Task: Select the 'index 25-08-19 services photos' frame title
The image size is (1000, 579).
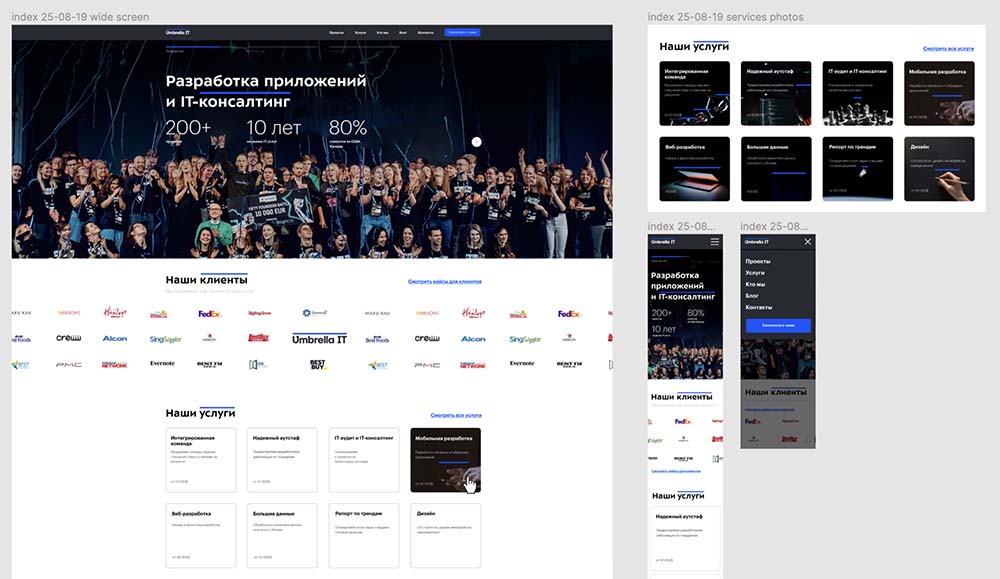Action: click(725, 17)
